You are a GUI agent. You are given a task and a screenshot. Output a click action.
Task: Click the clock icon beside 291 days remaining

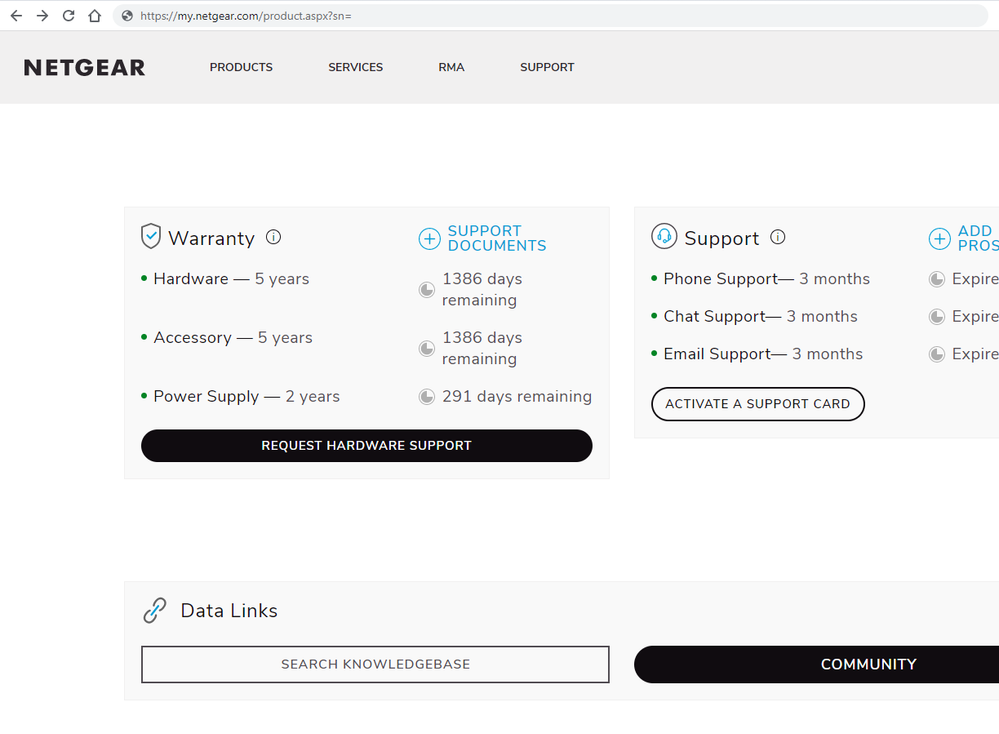(x=426, y=396)
